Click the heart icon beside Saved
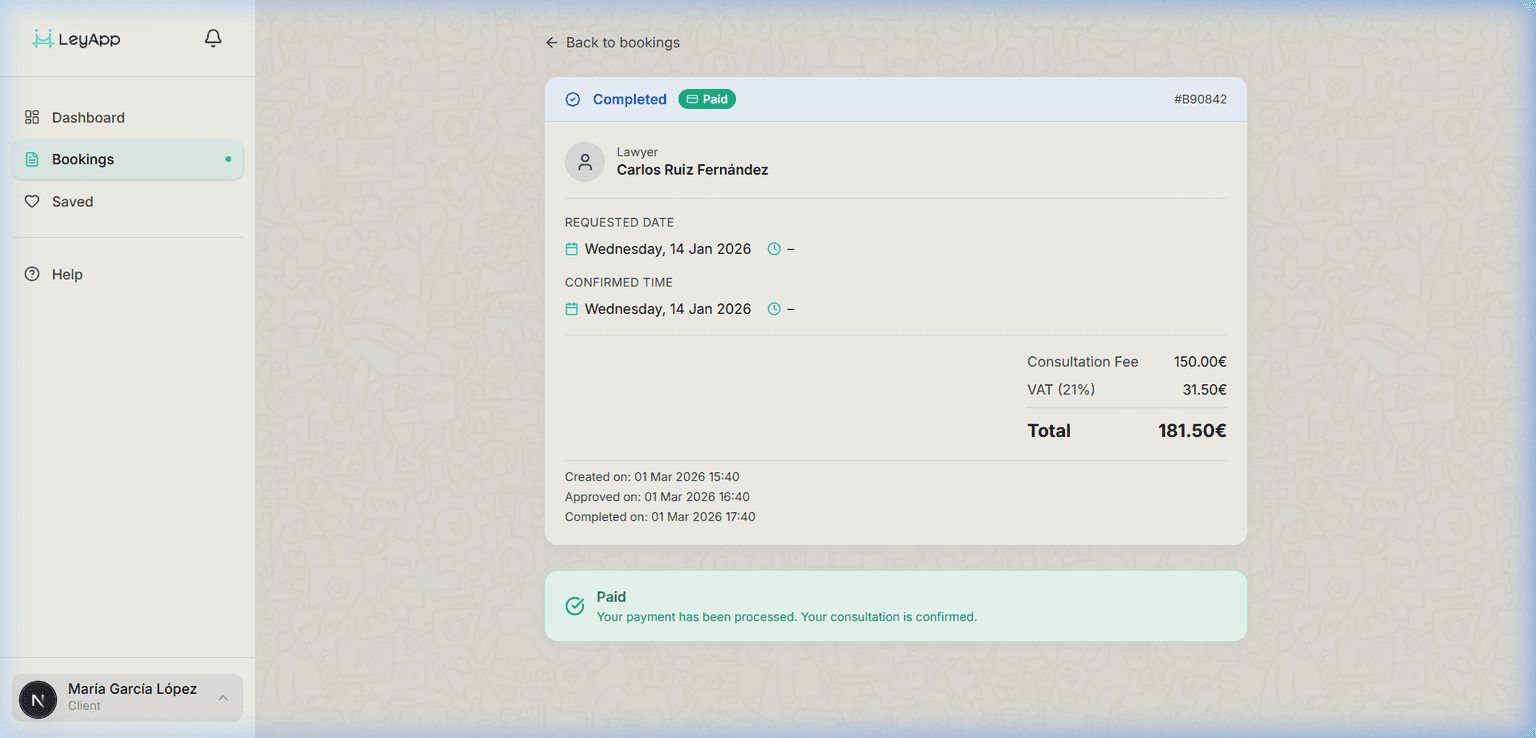Screen dimensions: 1536x738 pyautogui.click(x=31, y=201)
